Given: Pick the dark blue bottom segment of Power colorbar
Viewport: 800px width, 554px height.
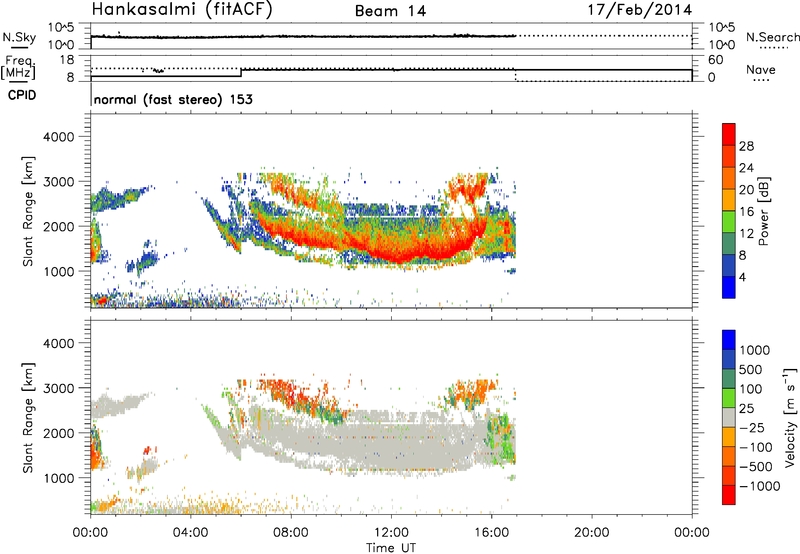Looking at the screenshot, I should point(729,287).
